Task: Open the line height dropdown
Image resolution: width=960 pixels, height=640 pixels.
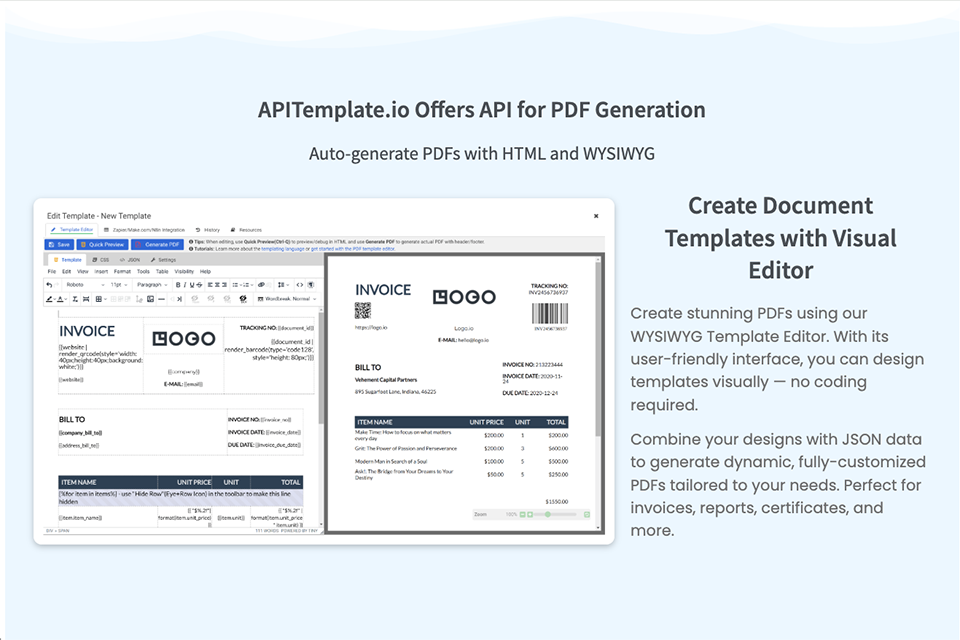Action: pos(283,285)
